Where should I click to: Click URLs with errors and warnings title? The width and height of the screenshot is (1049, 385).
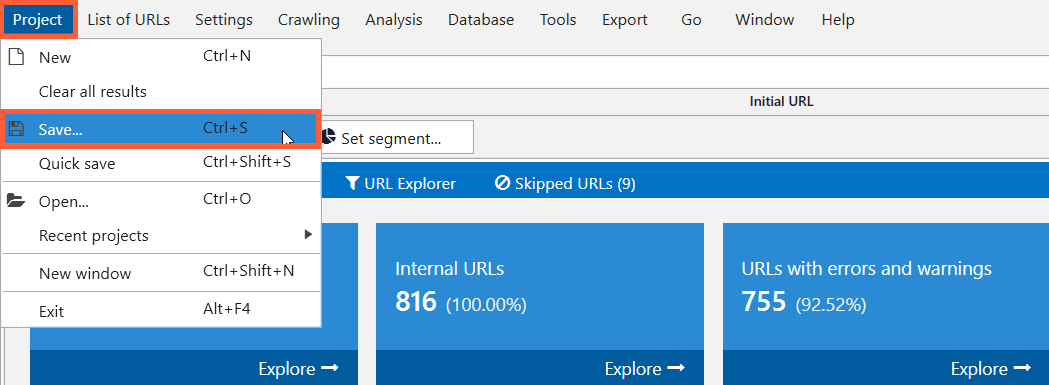866,269
